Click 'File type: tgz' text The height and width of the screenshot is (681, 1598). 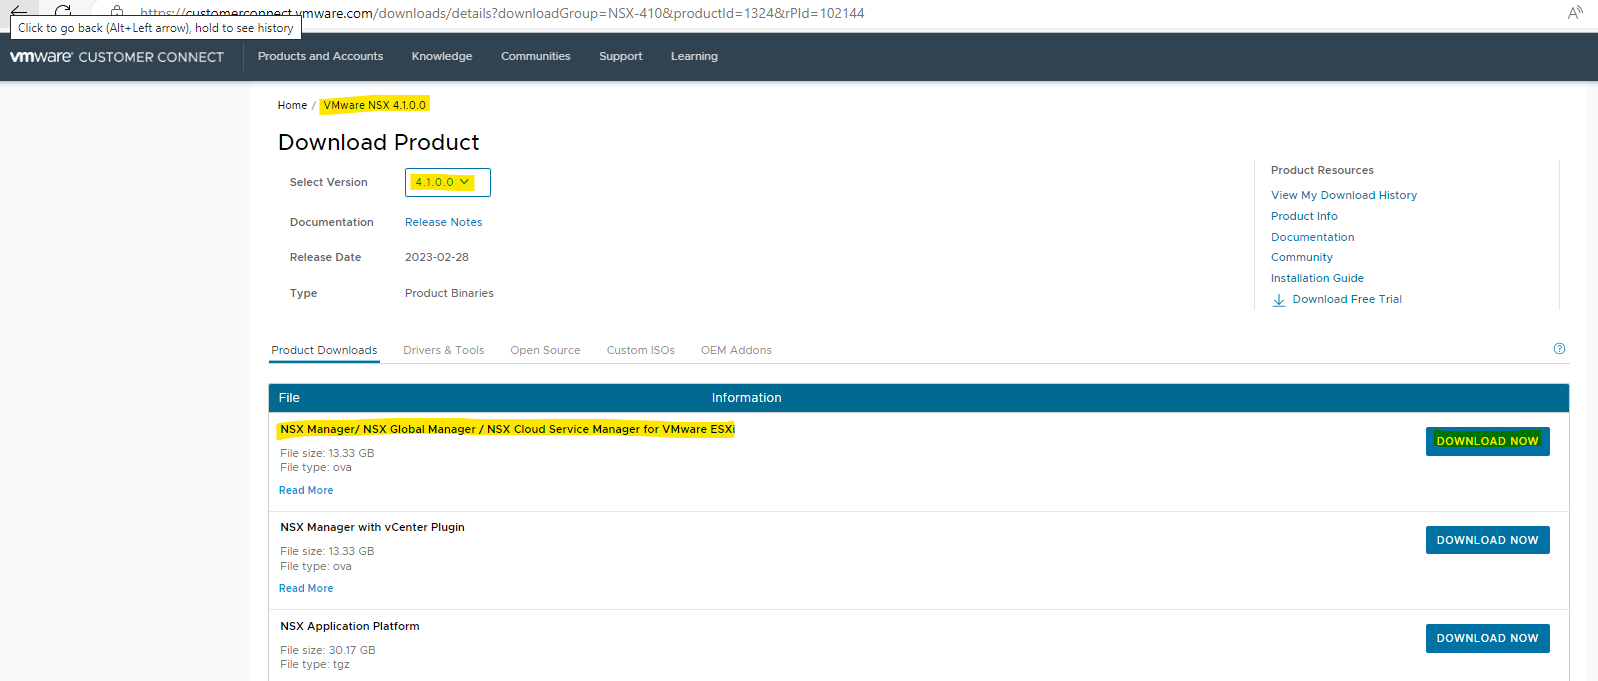coord(315,665)
